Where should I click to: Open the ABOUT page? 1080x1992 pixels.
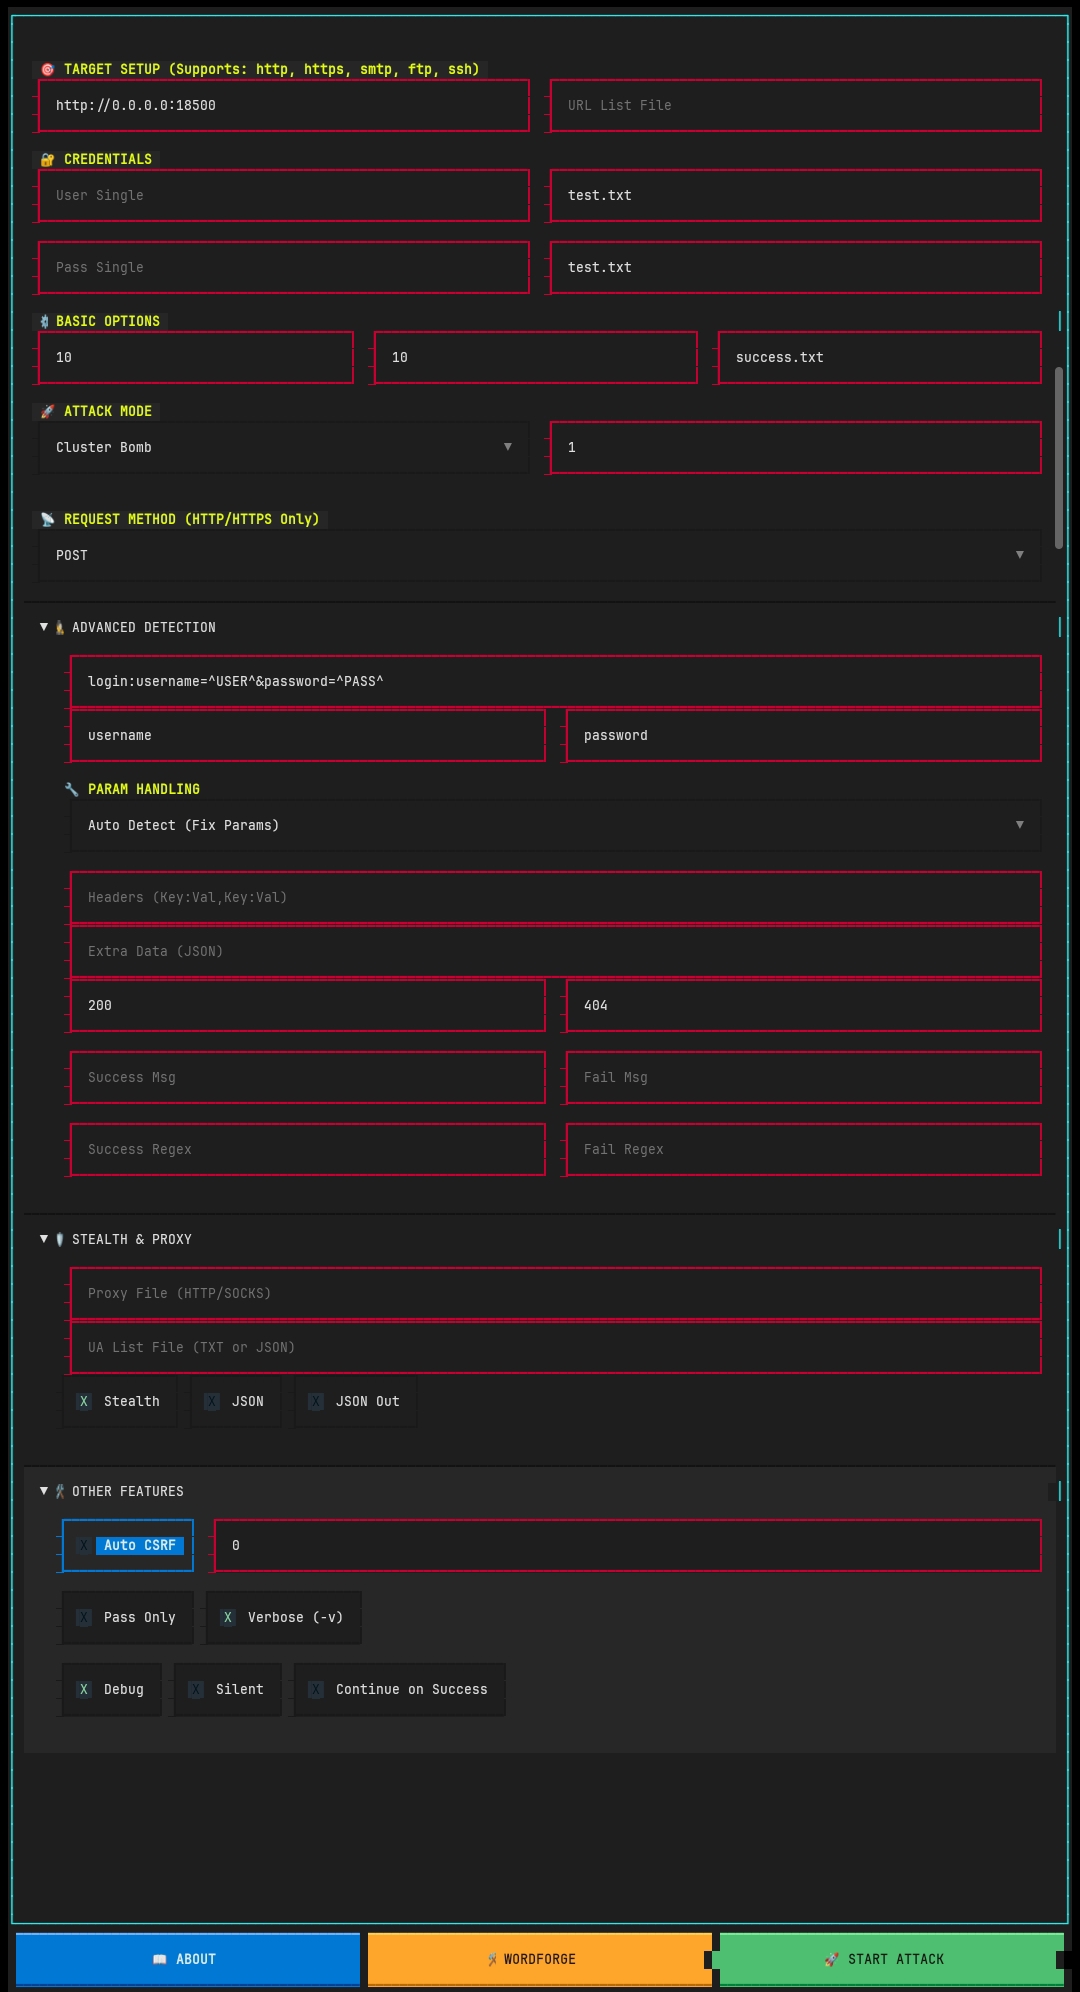coord(188,1959)
